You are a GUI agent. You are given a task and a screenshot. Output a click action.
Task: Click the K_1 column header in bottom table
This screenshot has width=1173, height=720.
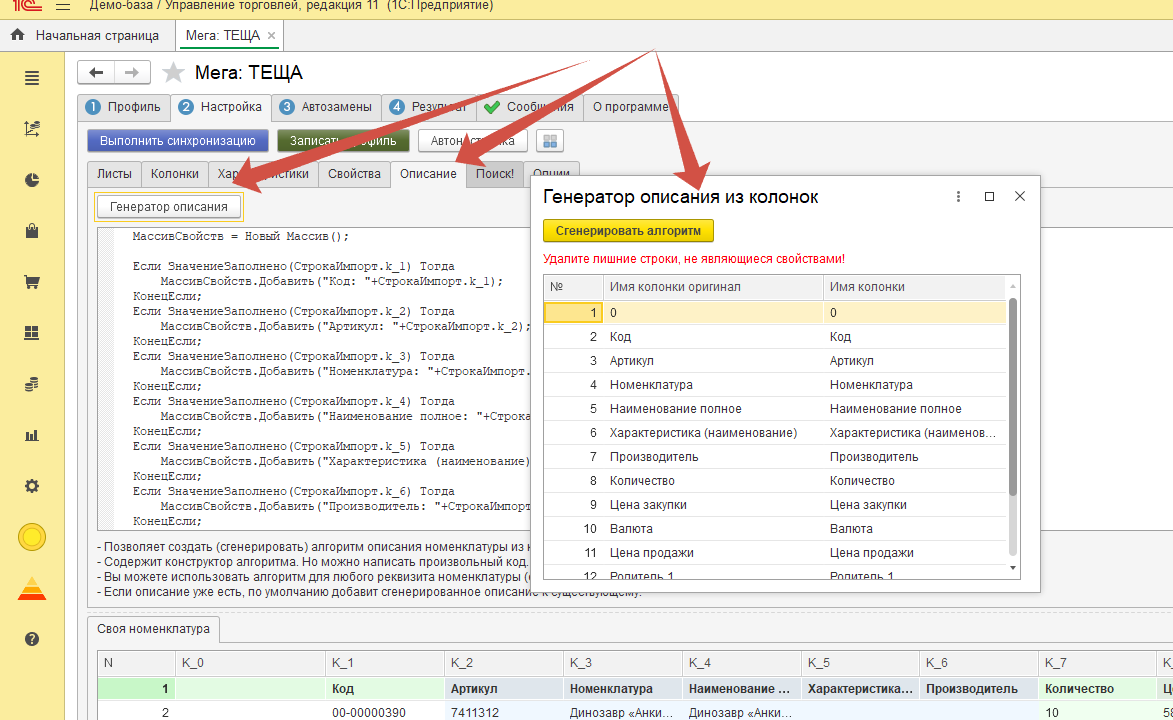click(385, 663)
